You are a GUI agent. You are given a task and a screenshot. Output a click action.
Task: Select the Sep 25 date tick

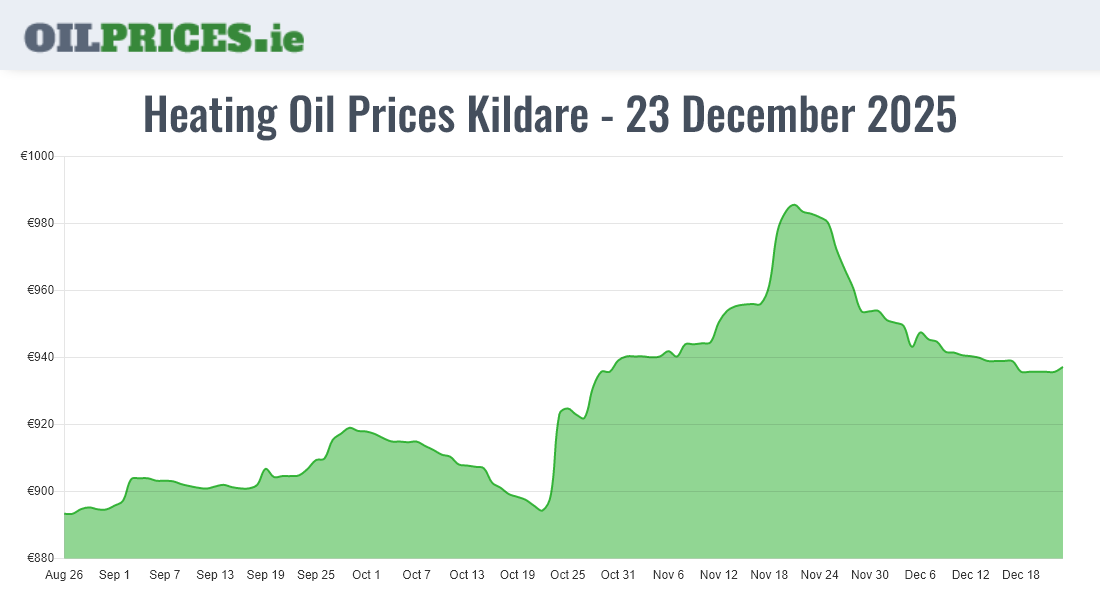(316, 575)
